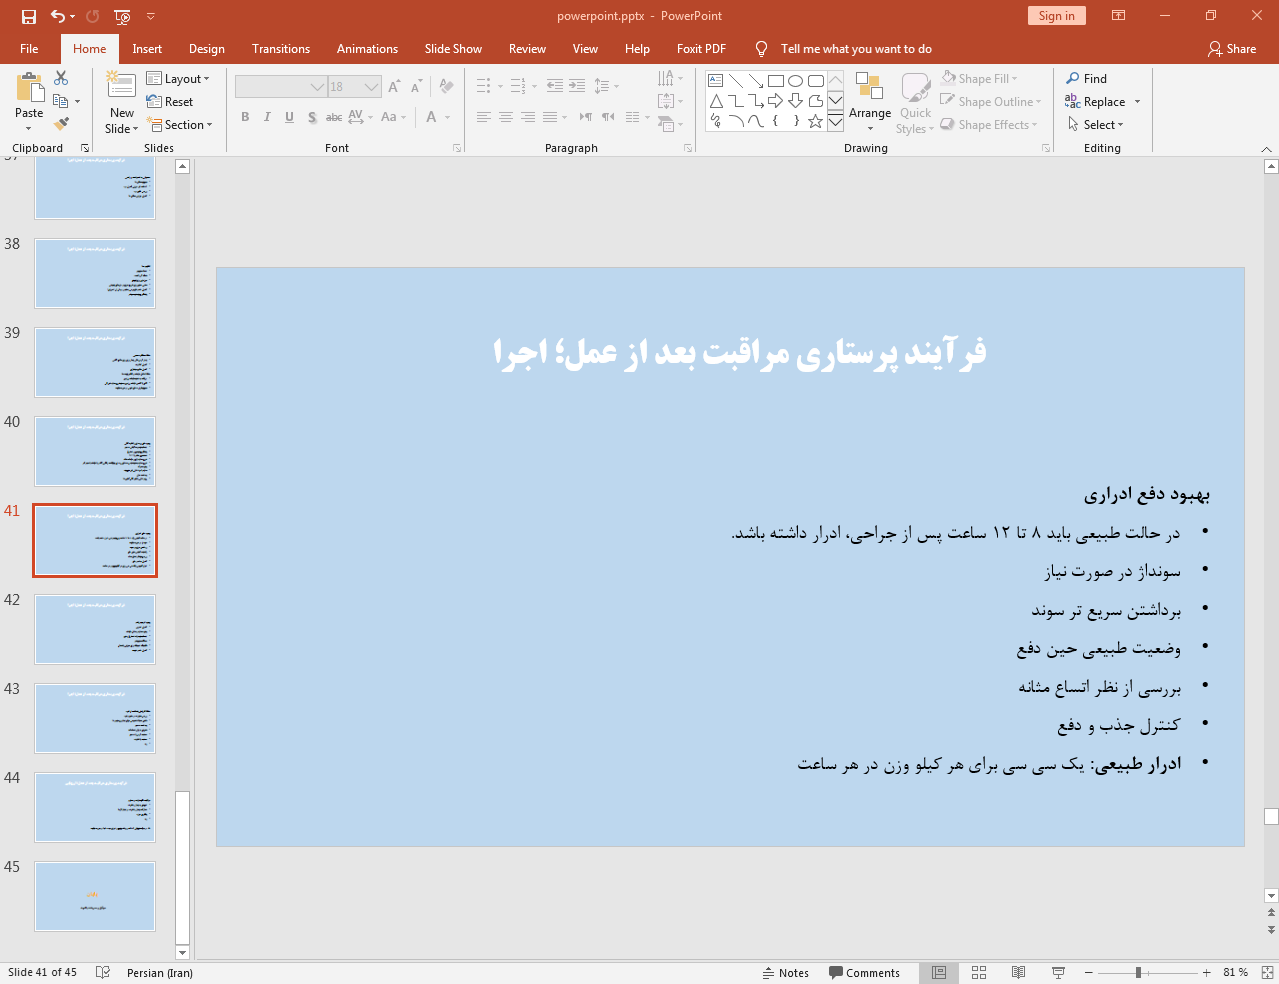1279x984 pixels.
Task: Toggle align text left
Action: tap(483, 117)
